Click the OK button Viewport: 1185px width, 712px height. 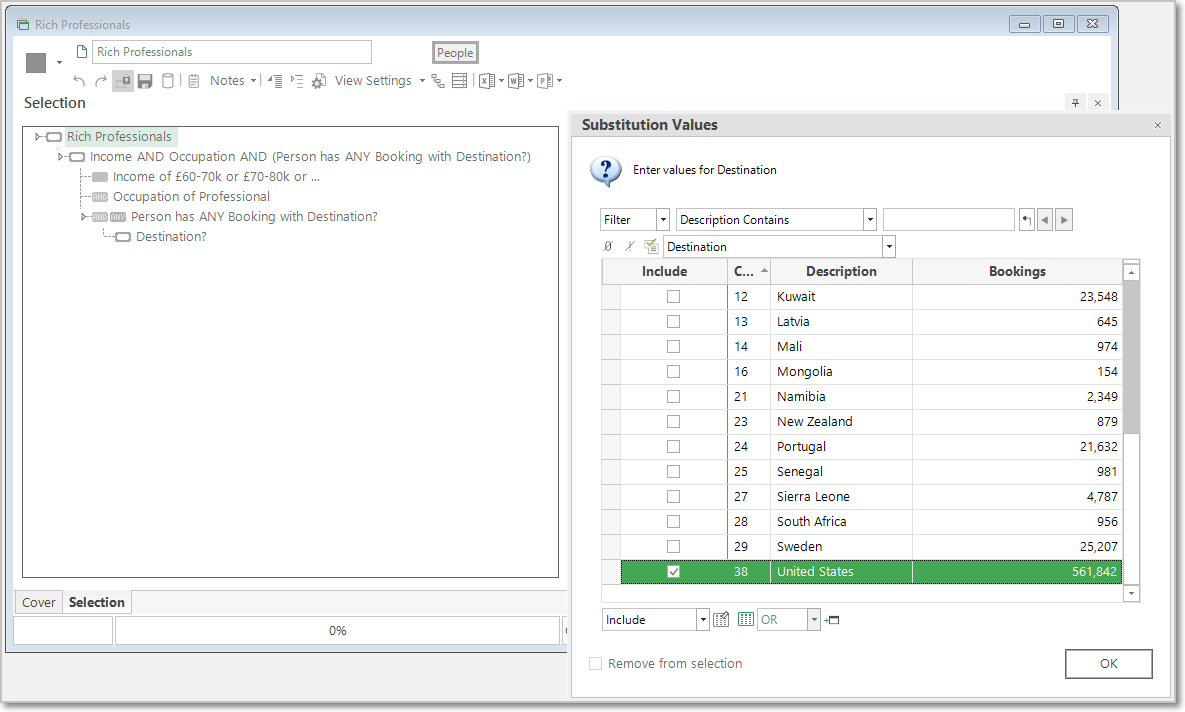(1109, 664)
